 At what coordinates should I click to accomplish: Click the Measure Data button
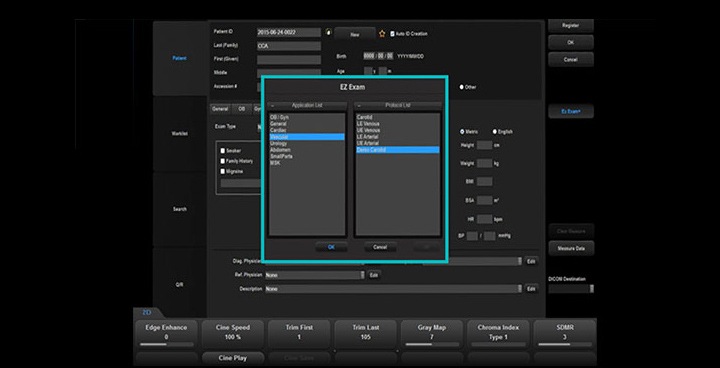click(x=571, y=248)
